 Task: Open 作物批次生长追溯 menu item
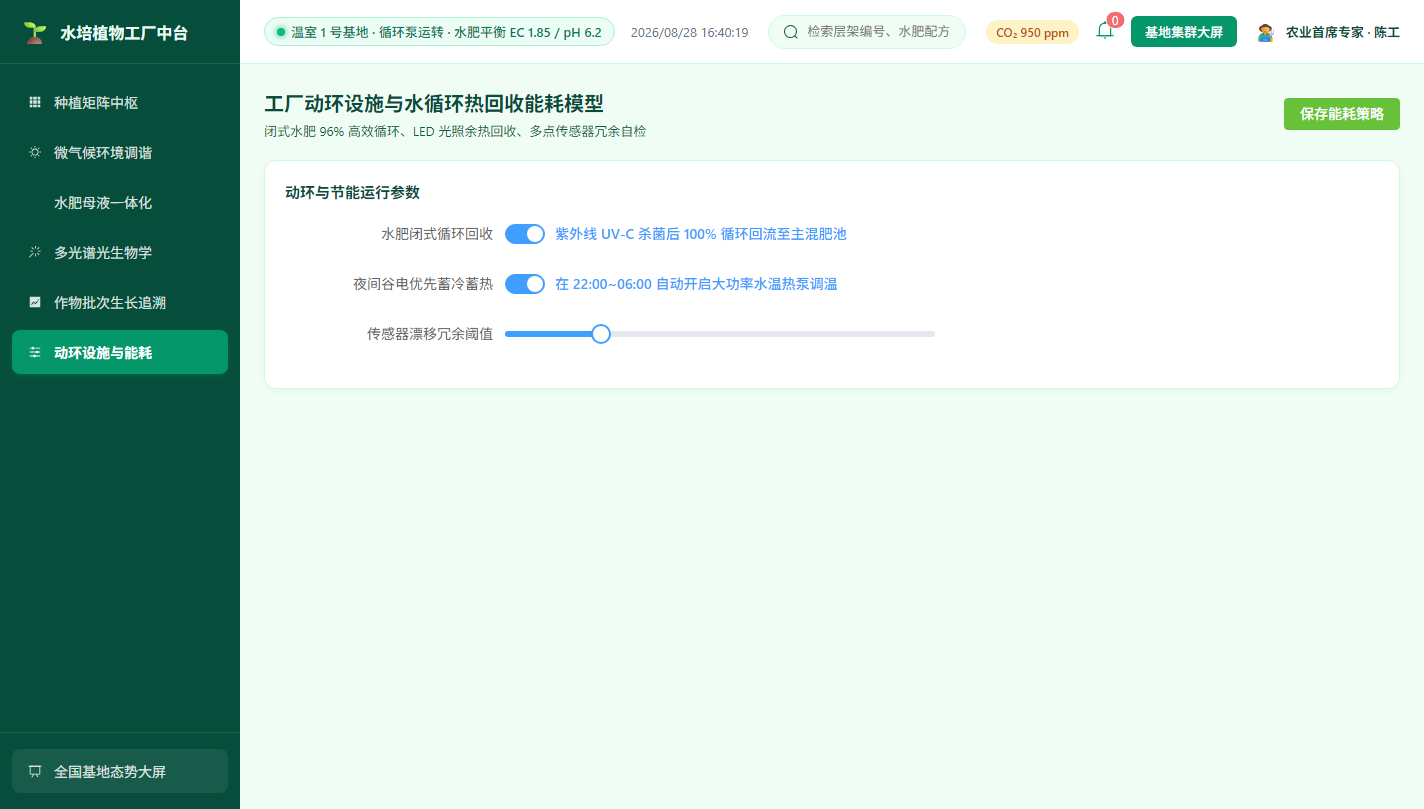[x=120, y=302]
